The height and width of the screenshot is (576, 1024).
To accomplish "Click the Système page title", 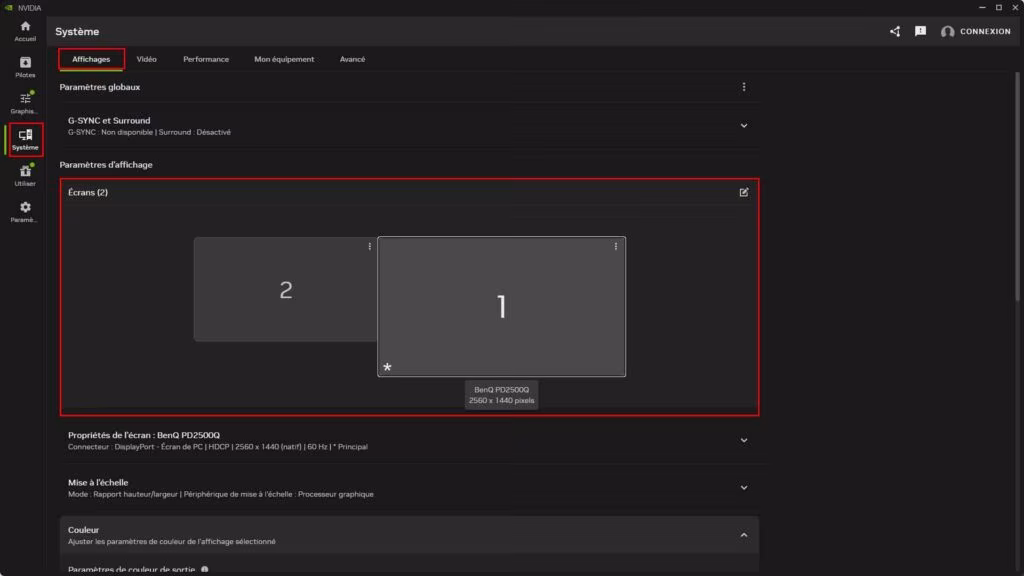I will point(77,31).
